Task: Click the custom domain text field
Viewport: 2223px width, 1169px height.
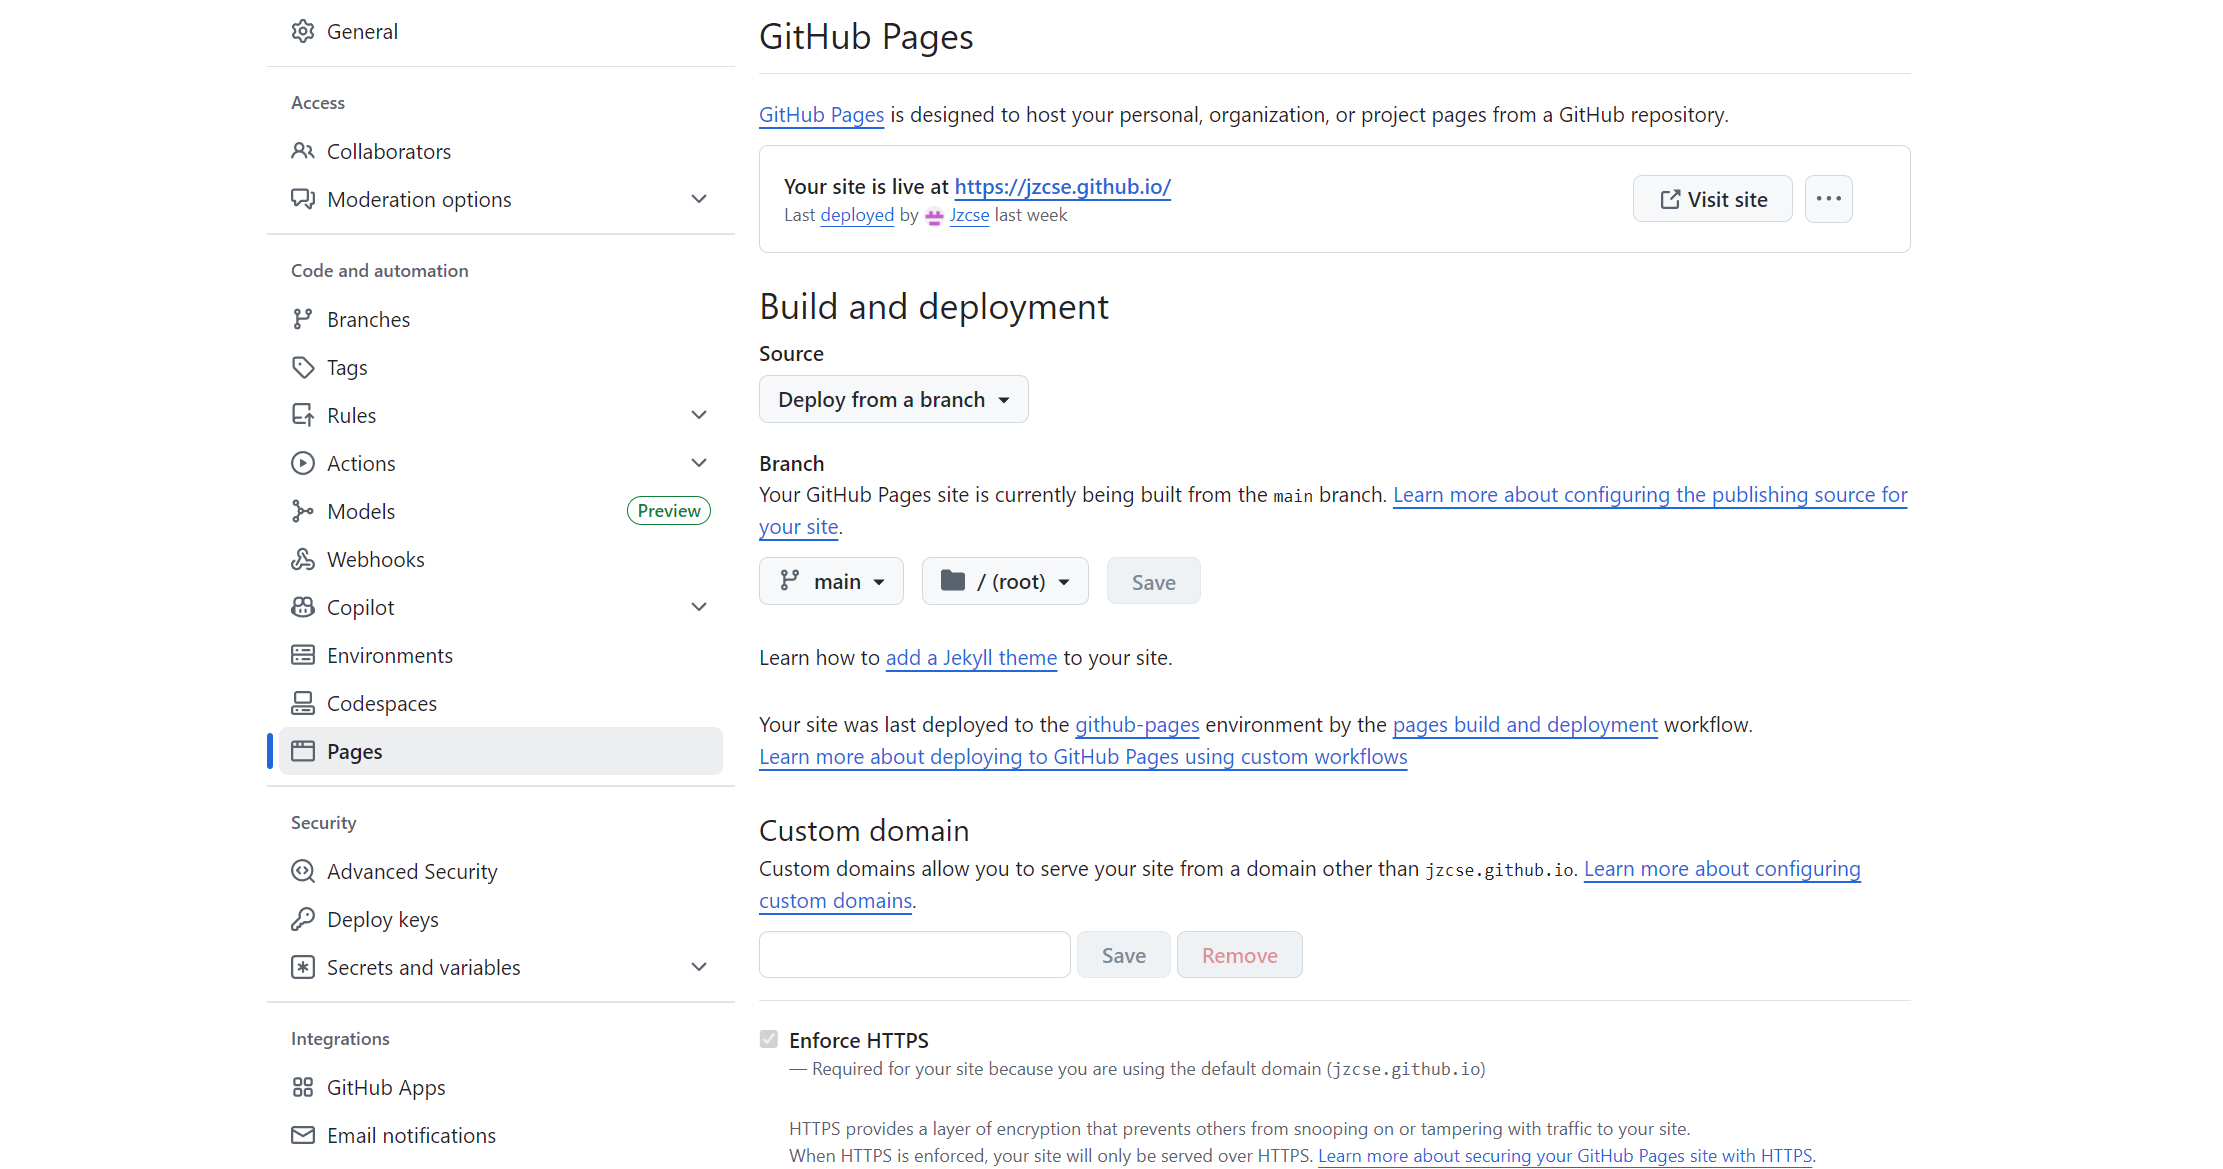Action: point(914,955)
